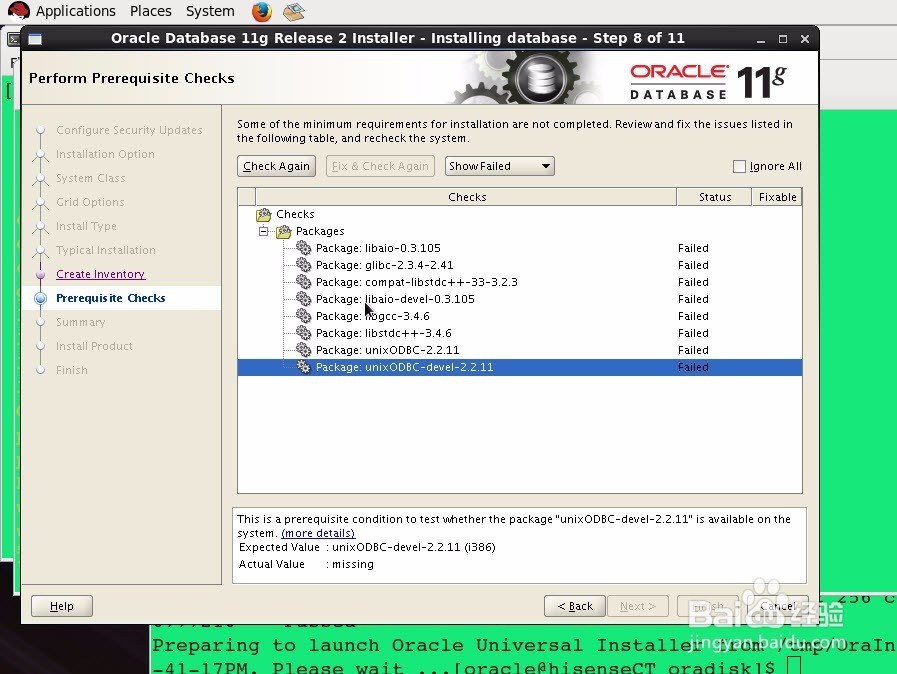Open the Show Failed dropdown

coord(499,166)
